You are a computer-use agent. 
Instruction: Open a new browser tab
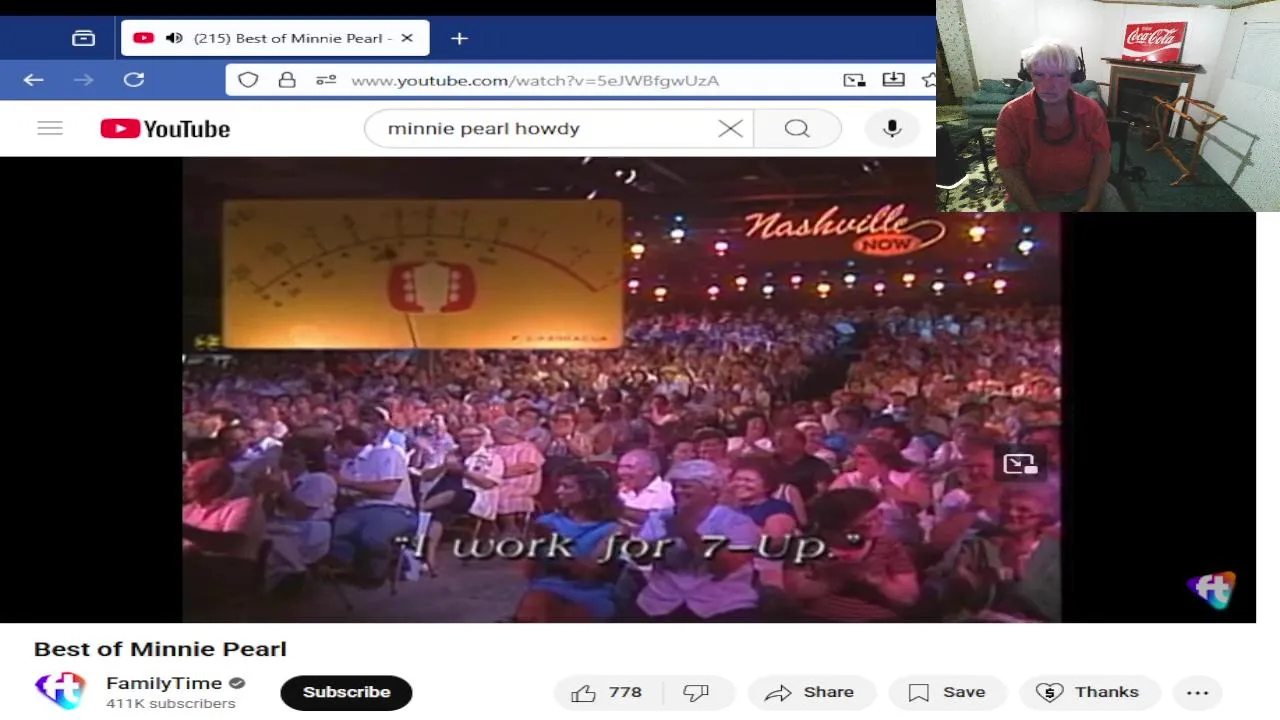point(459,38)
